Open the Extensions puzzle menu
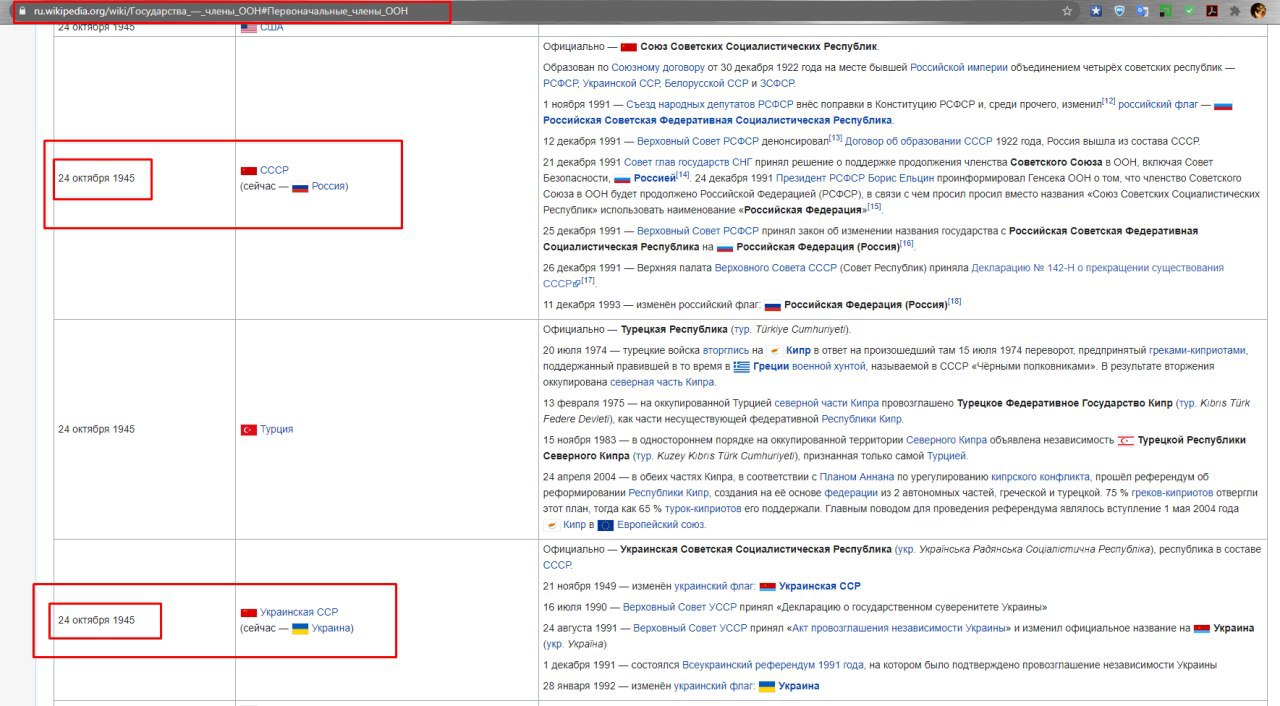Image resolution: width=1280 pixels, height=706 pixels. (x=1235, y=11)
